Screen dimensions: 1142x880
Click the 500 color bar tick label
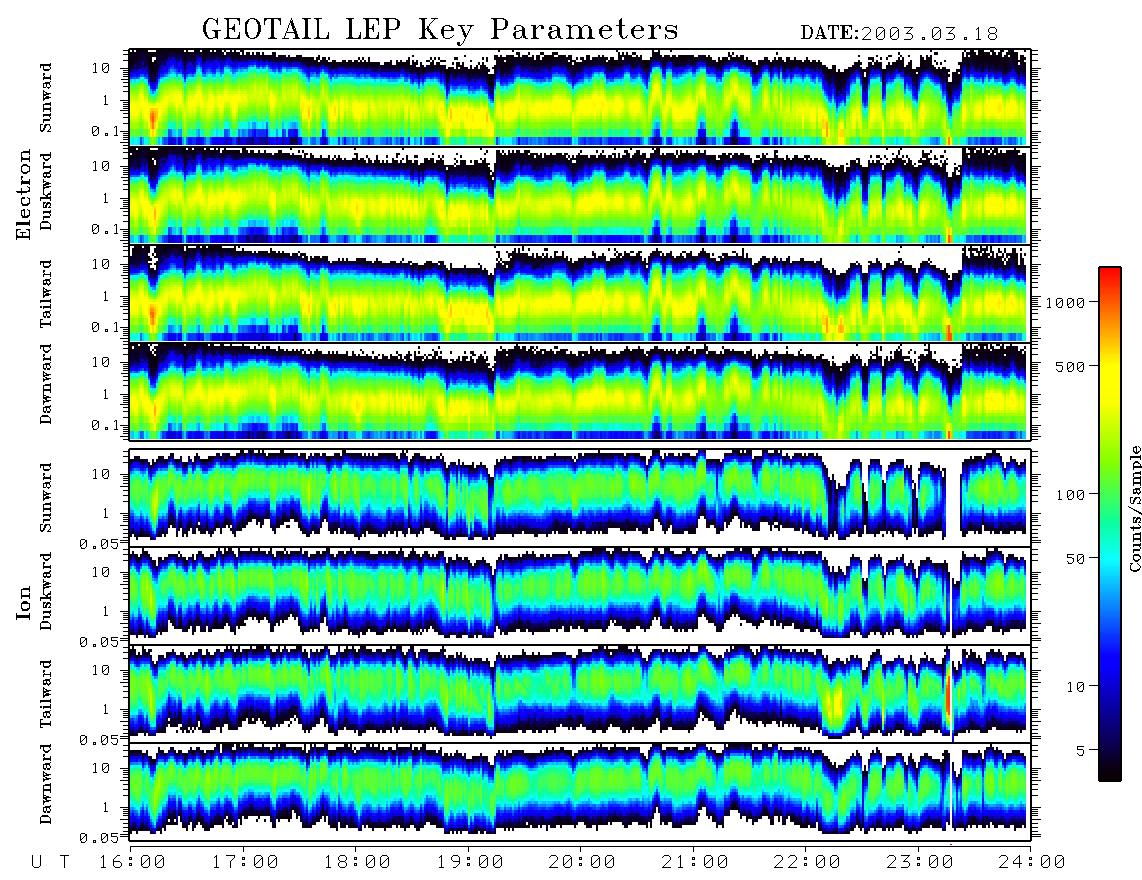coord(1070,366)
